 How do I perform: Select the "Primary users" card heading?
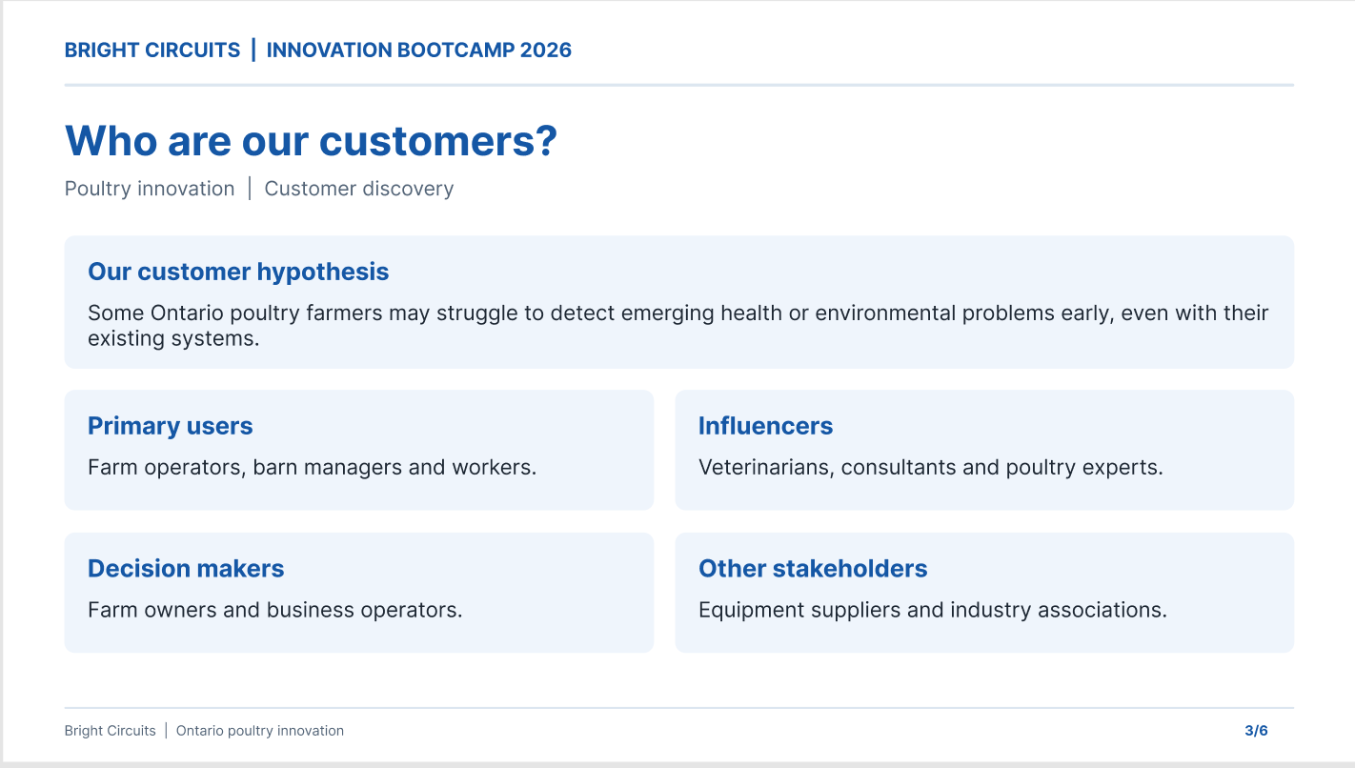point(170,426)
